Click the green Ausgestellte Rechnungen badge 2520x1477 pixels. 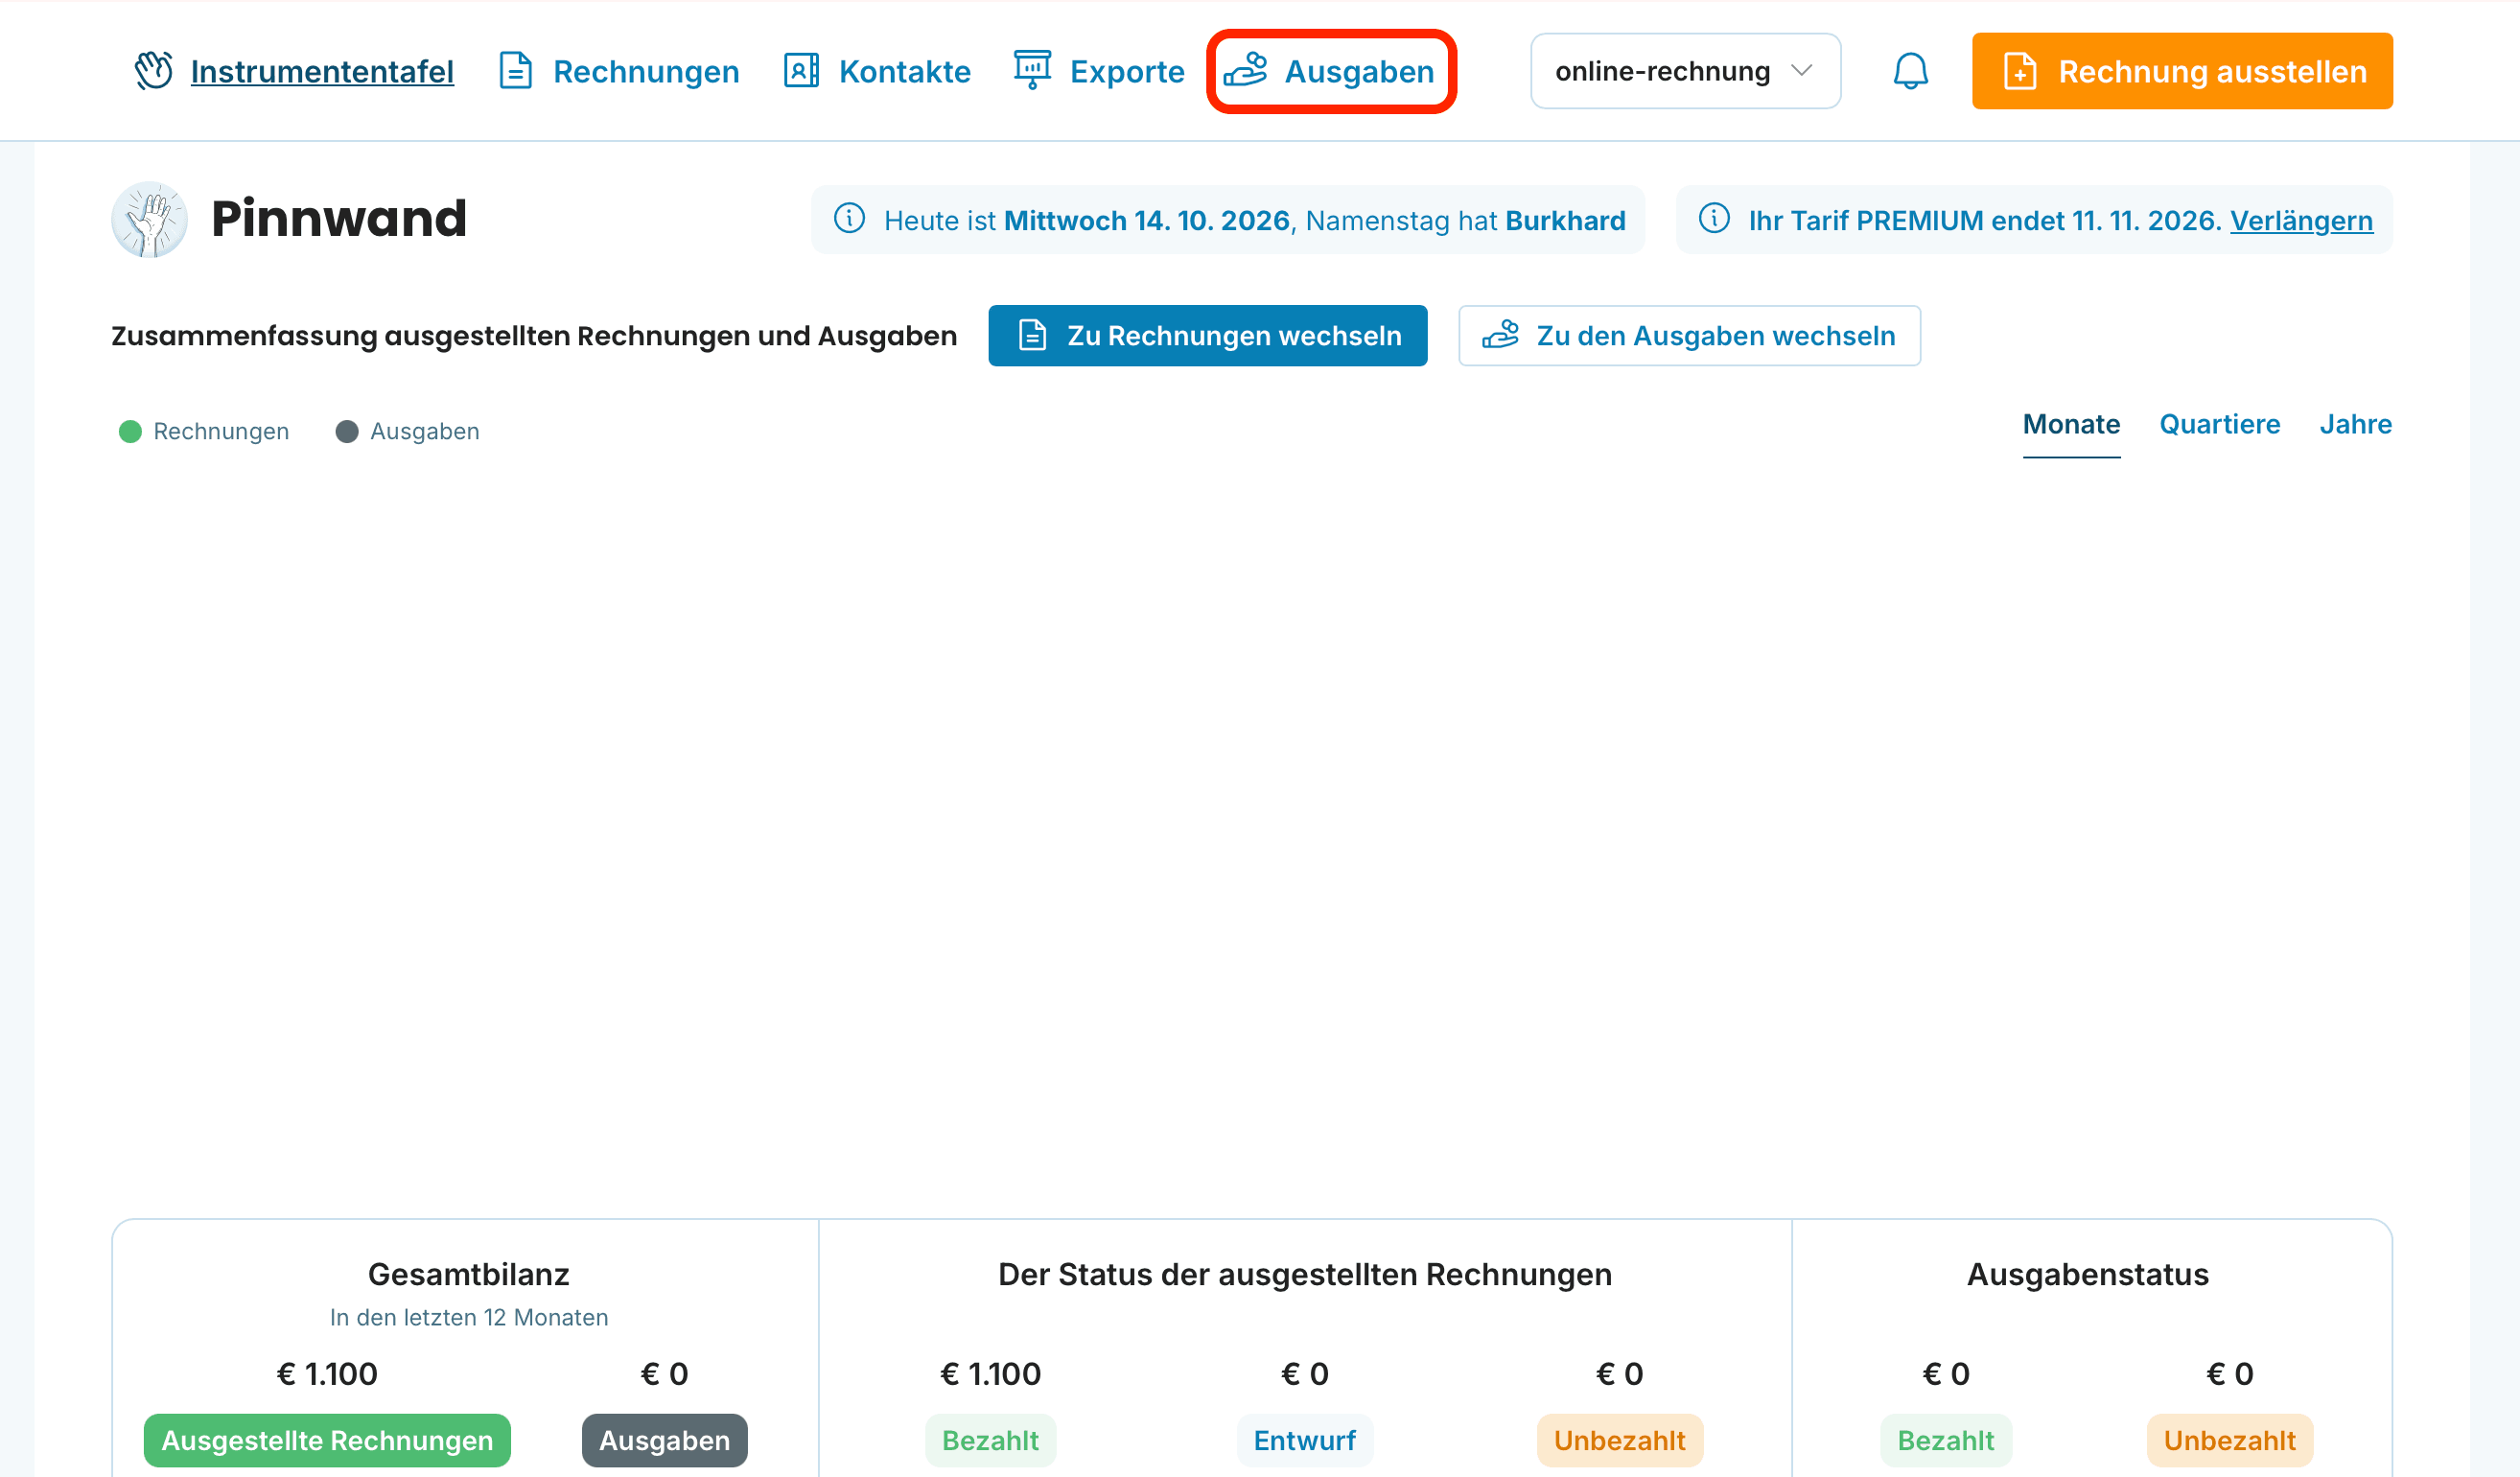point(327,1440)
